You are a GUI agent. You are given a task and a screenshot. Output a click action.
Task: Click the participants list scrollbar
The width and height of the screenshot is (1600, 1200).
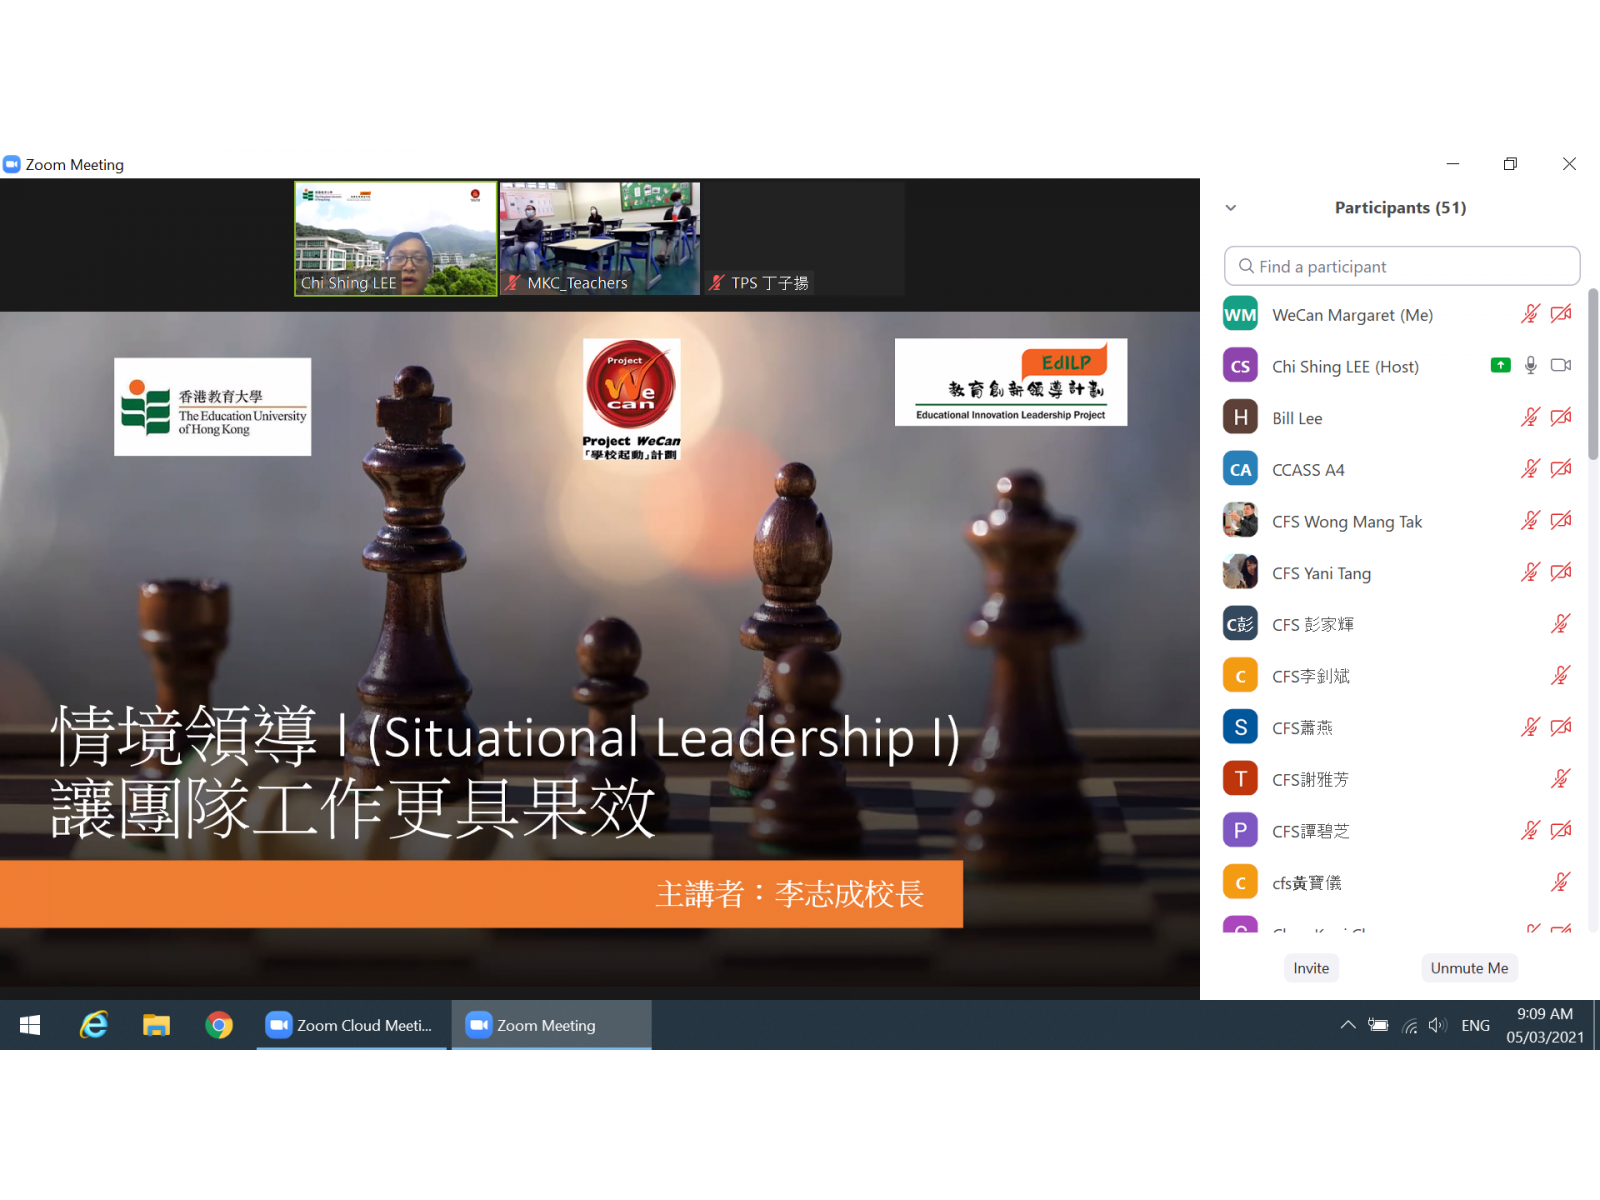click(1593, 374)
